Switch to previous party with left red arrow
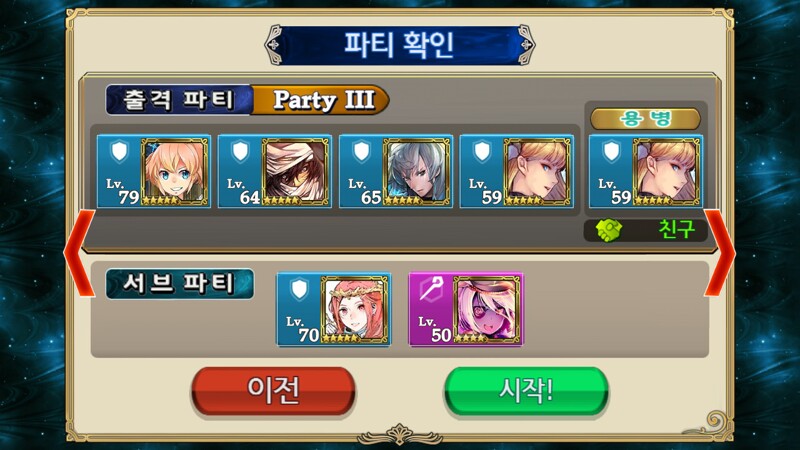 coord(80,253)
